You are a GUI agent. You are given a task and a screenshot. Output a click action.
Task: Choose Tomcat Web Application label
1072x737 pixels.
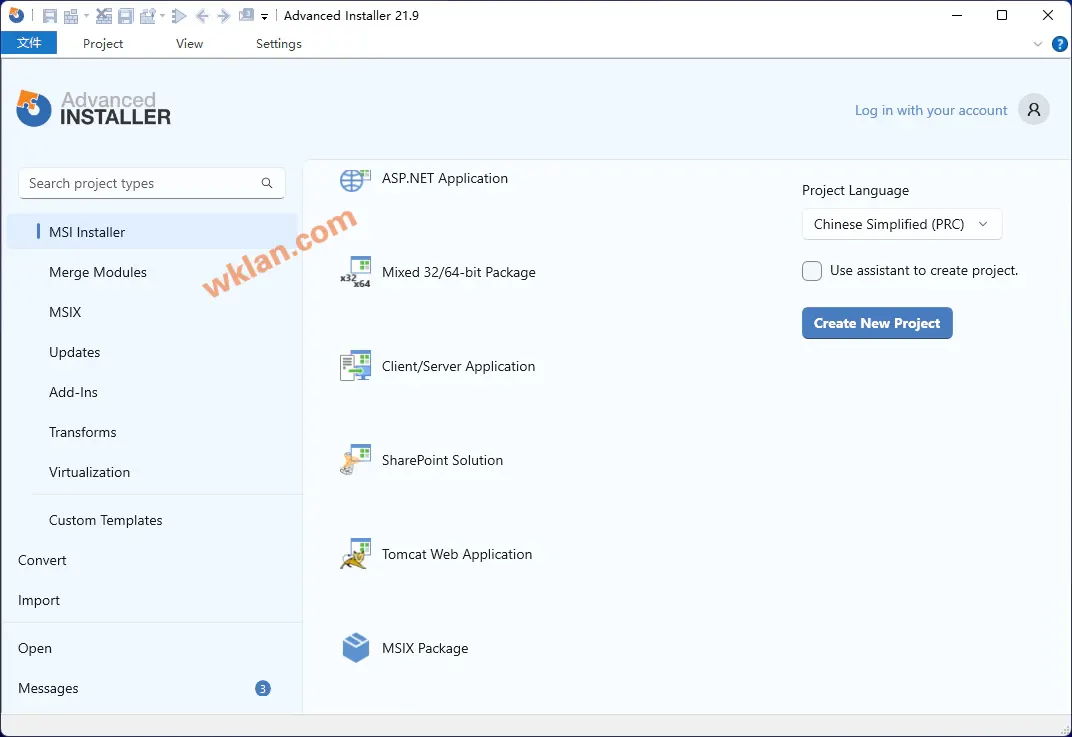point(457,554)
